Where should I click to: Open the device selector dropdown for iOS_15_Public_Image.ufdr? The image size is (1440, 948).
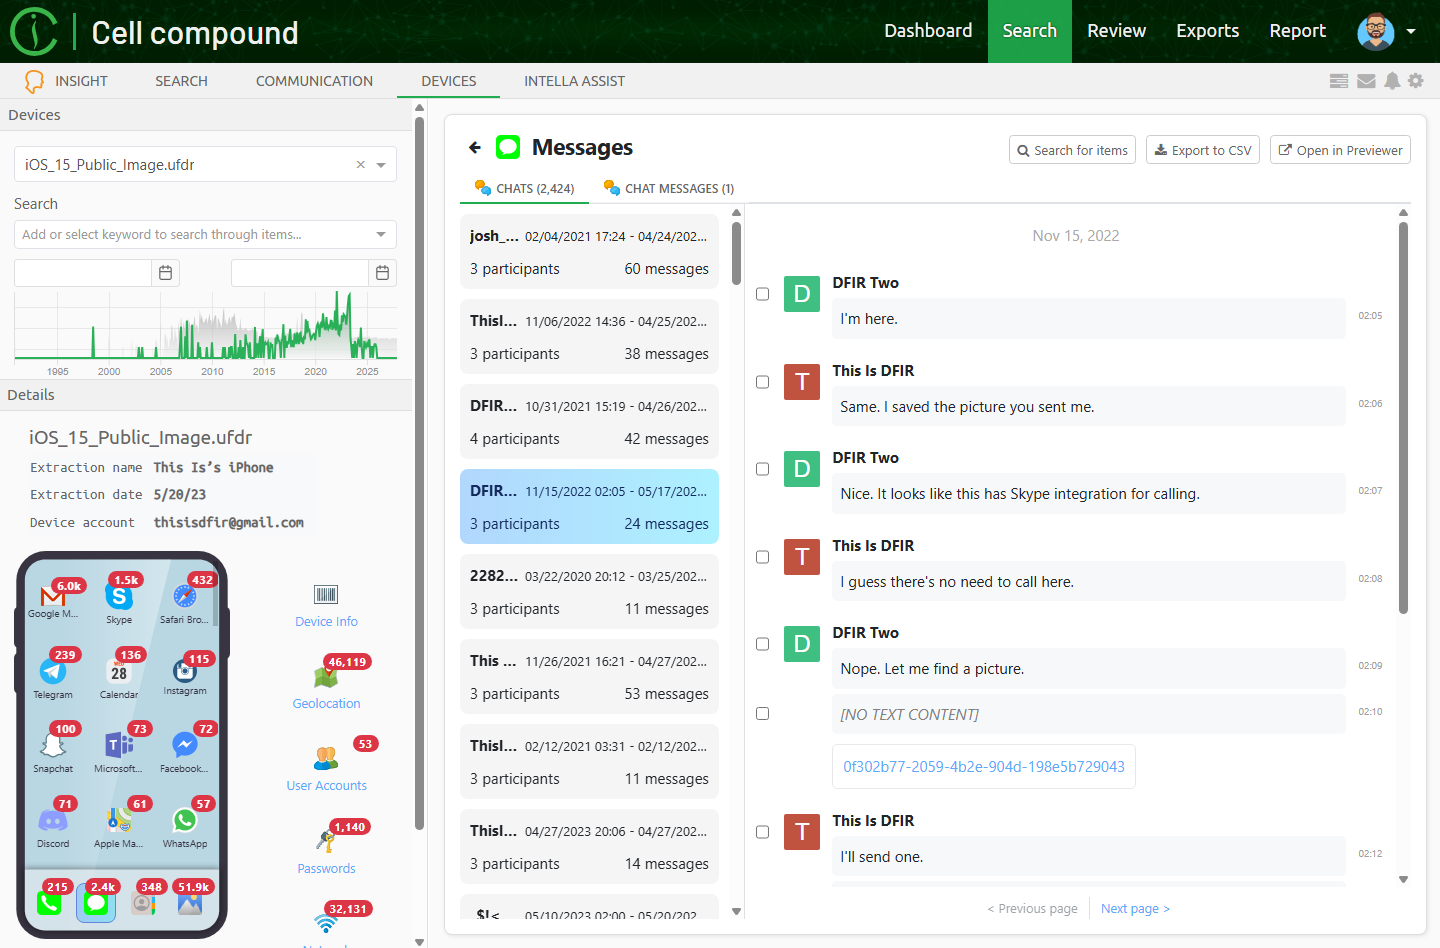(x=379, y=164)
